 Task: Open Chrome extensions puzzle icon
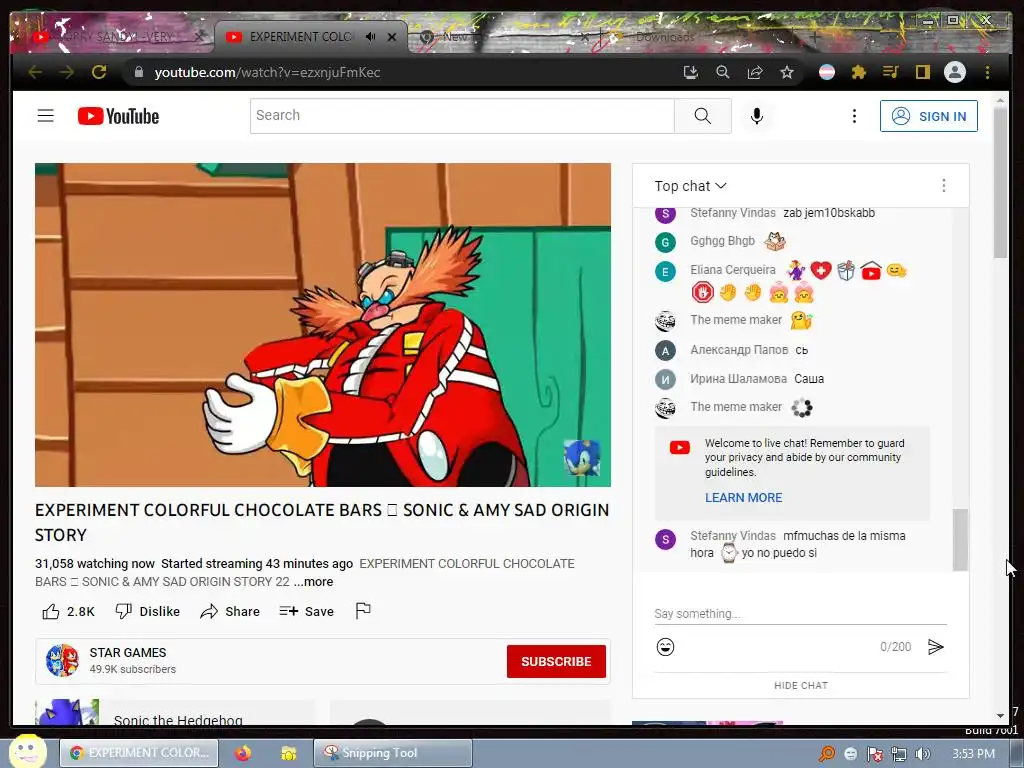tap(859, 72)
